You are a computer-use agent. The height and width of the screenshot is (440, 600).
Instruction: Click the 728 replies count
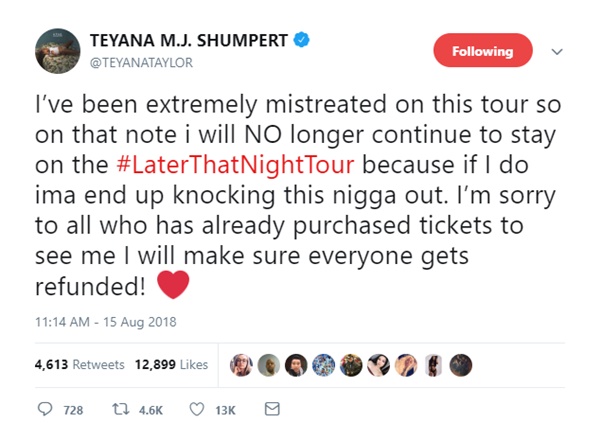point(73,411)
